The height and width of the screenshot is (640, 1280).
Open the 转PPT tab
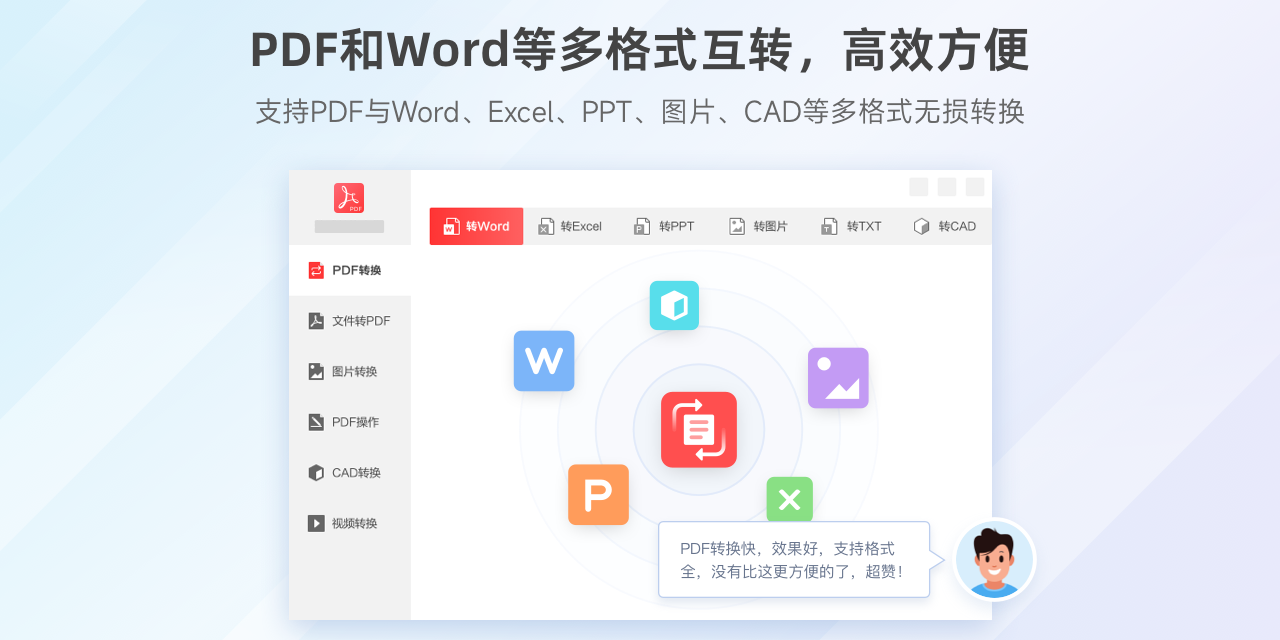(664, 226)
